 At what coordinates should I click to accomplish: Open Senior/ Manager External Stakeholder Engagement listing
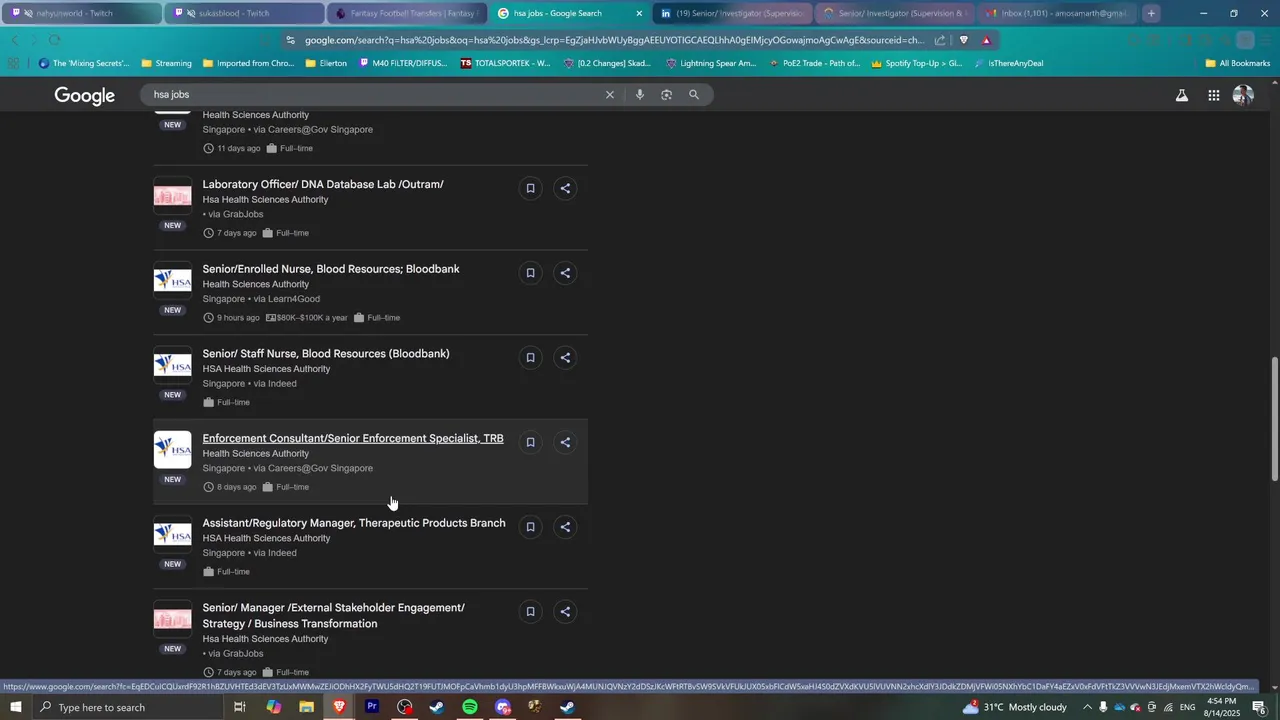pos(334,616)
